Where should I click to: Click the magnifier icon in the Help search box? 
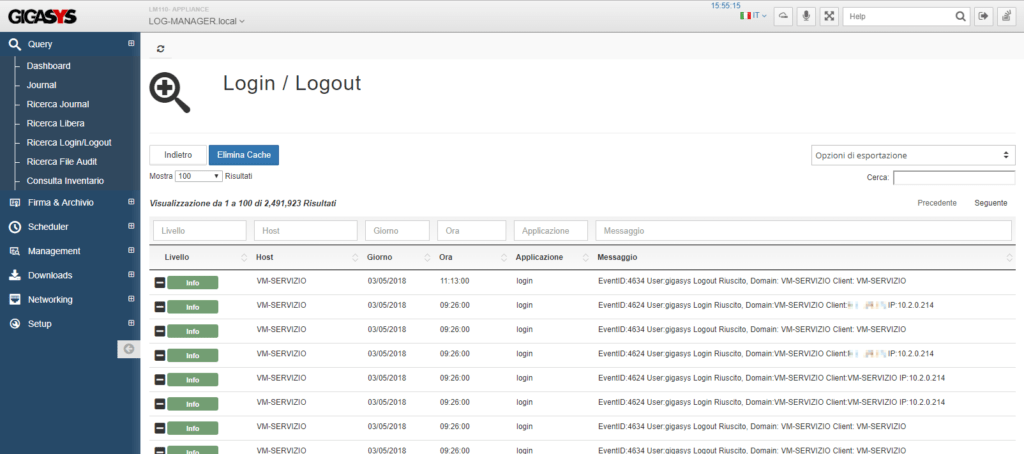[x=960, y=16]
